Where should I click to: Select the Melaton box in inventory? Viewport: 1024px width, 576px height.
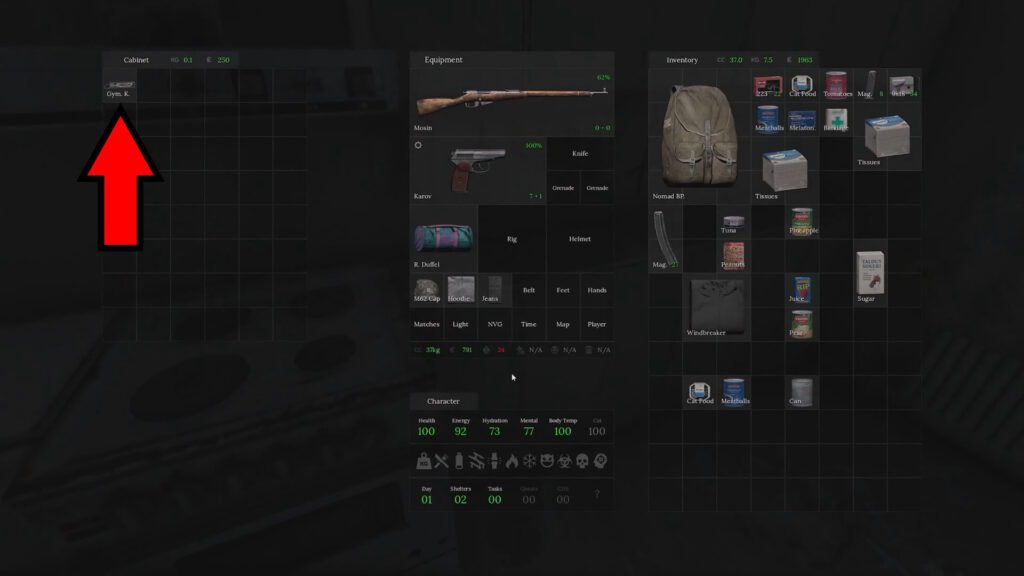[801, 120]
